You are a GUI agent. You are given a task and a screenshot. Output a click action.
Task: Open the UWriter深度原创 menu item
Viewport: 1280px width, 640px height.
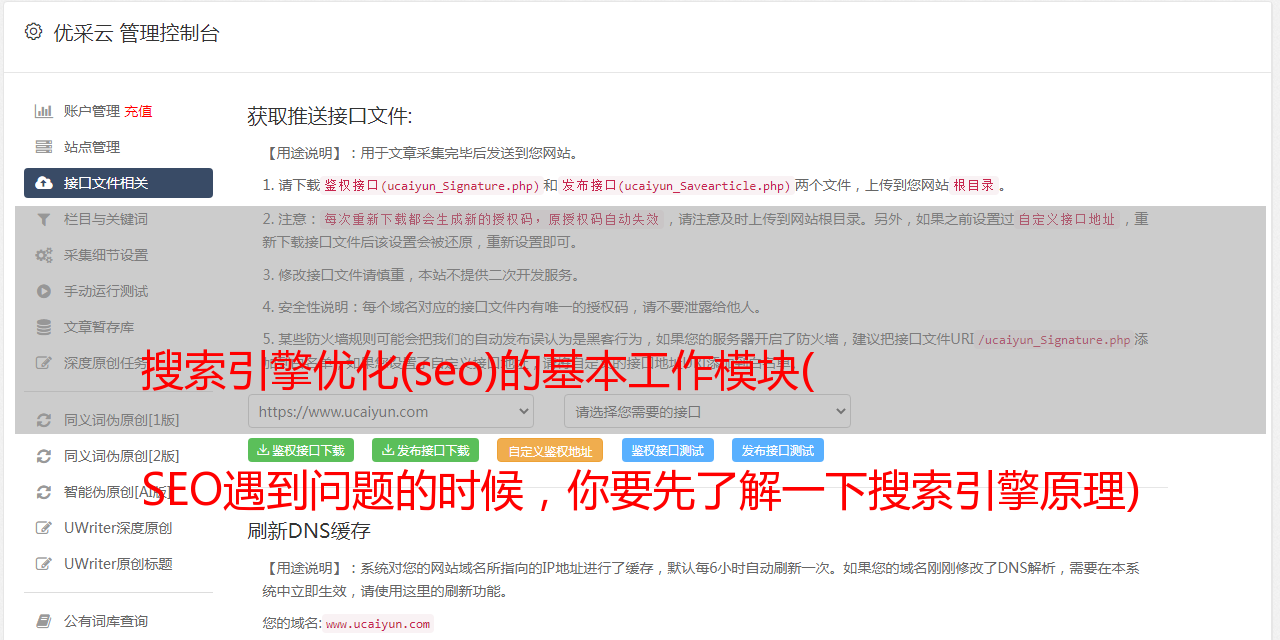click(118, 528)
